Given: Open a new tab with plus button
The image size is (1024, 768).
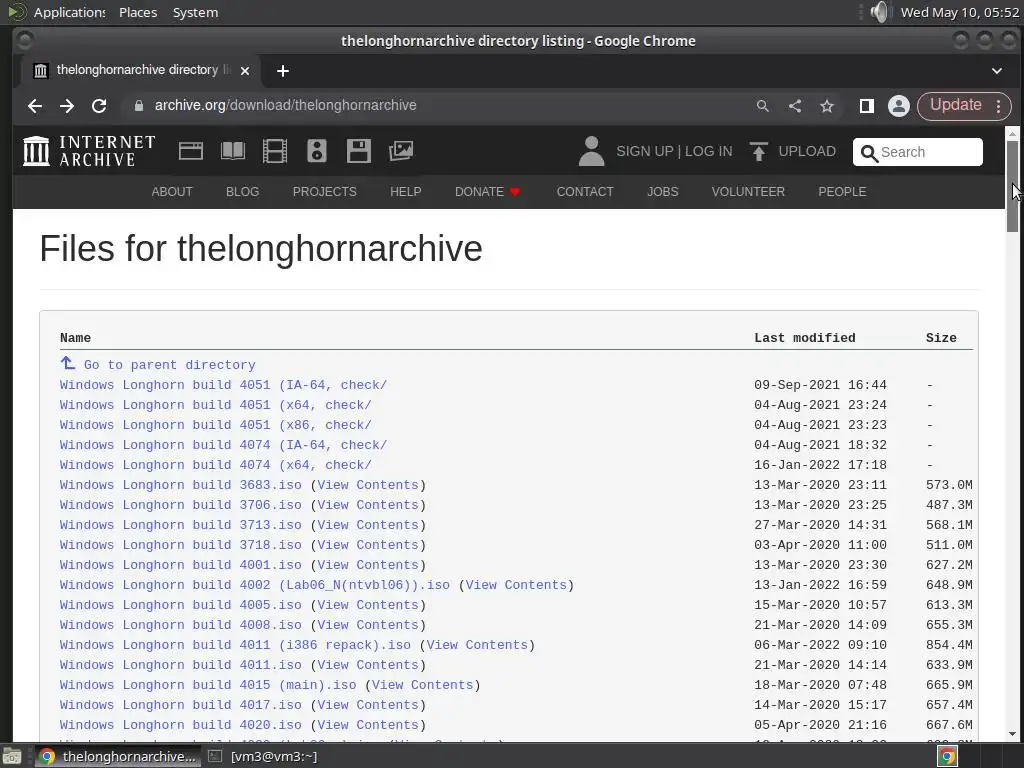Looking at the screenshot, I should coord(283,71).
